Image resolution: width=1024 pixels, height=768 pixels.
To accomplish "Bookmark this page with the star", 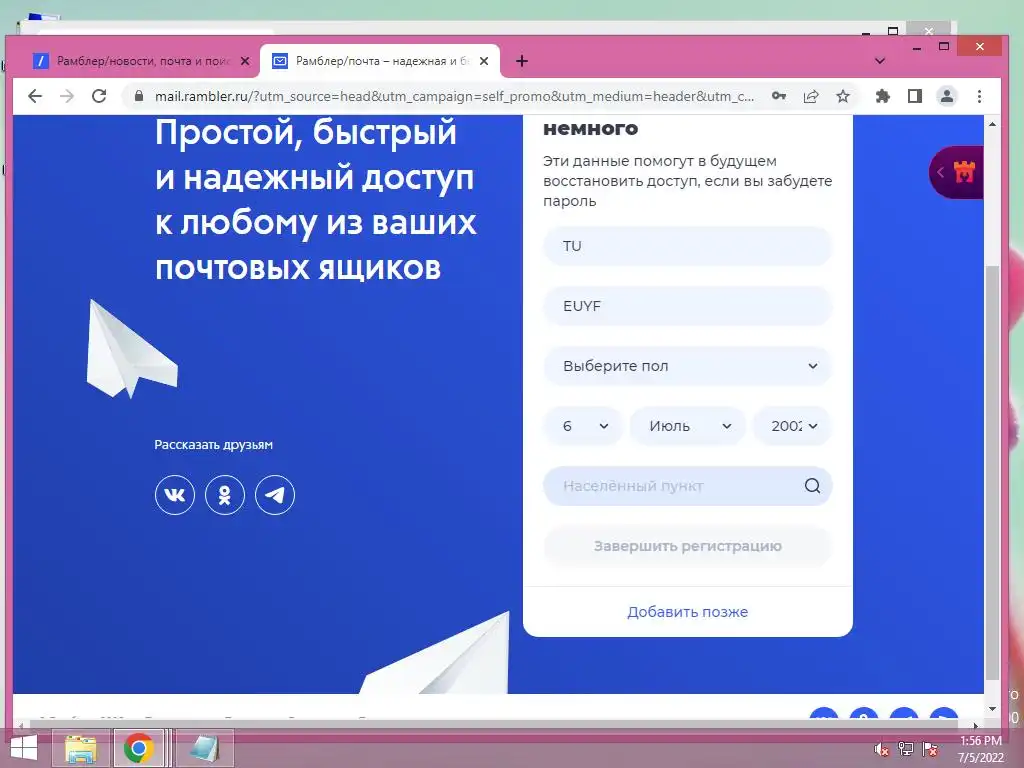I will (843, 97).
